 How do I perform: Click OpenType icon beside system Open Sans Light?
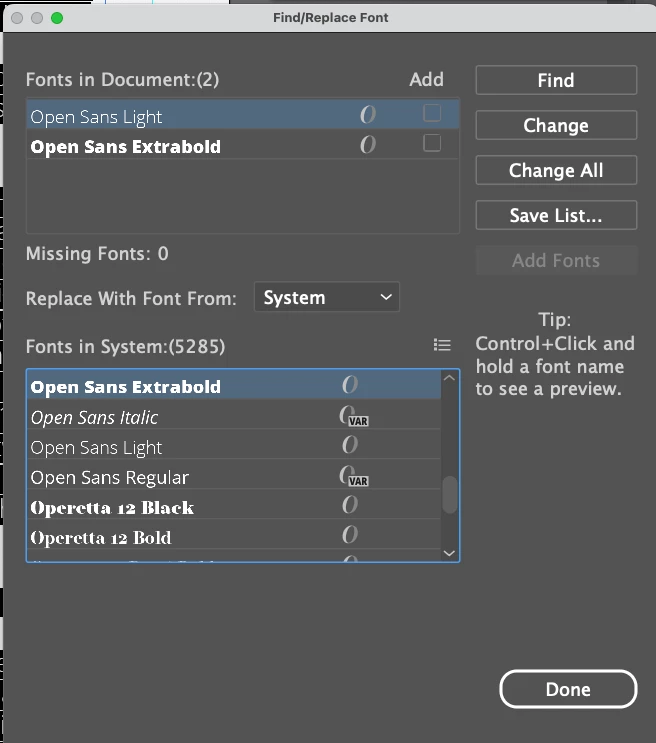click(350, 444)
